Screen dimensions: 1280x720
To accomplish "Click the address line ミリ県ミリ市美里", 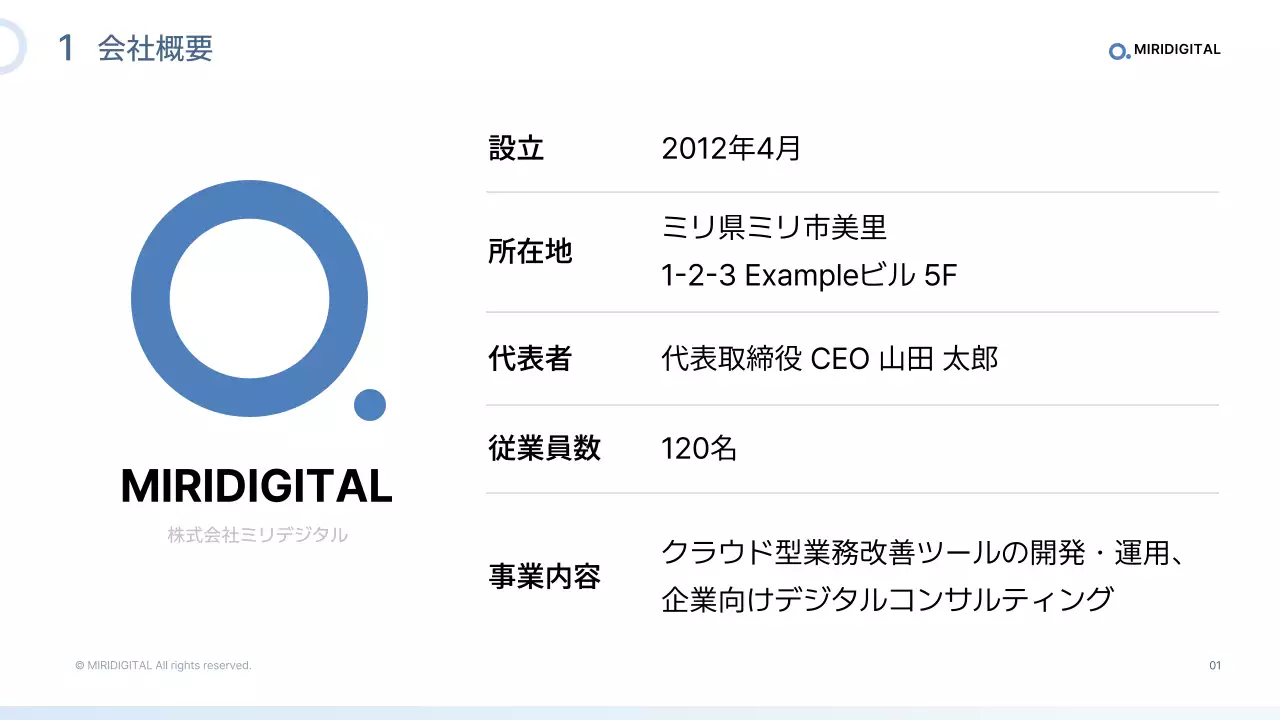I will coord(774,228).
